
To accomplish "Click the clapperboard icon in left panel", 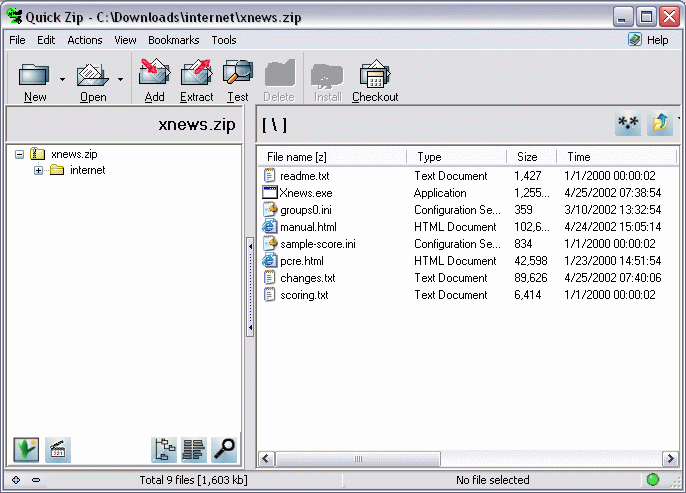I will (58, 450).
